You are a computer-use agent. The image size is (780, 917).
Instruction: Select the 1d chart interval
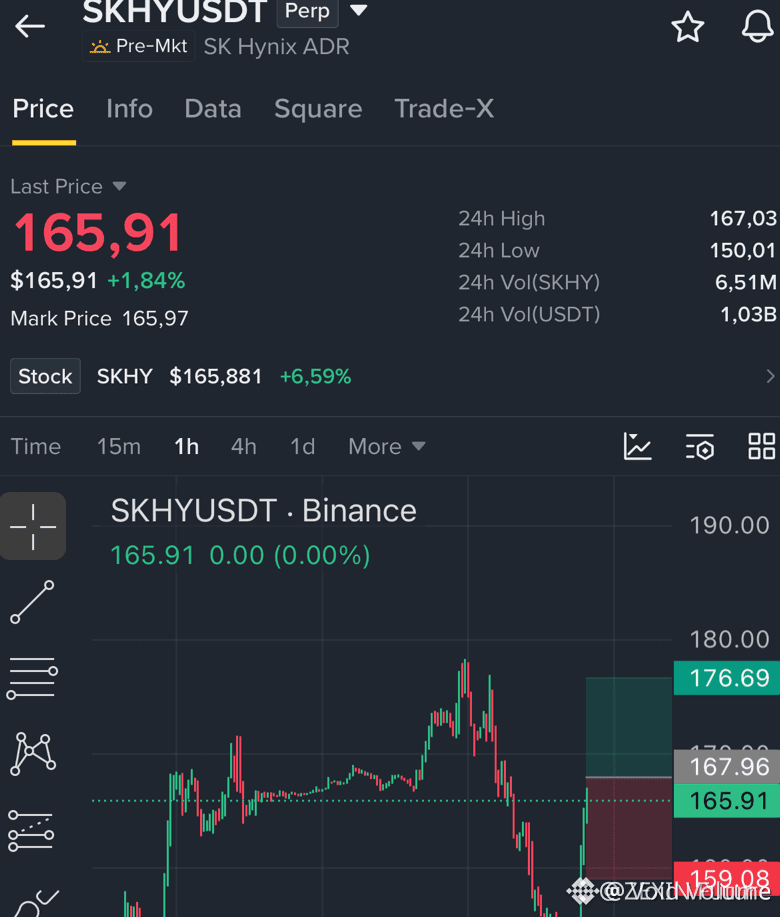pyautogui.click(x=302, y=446)
